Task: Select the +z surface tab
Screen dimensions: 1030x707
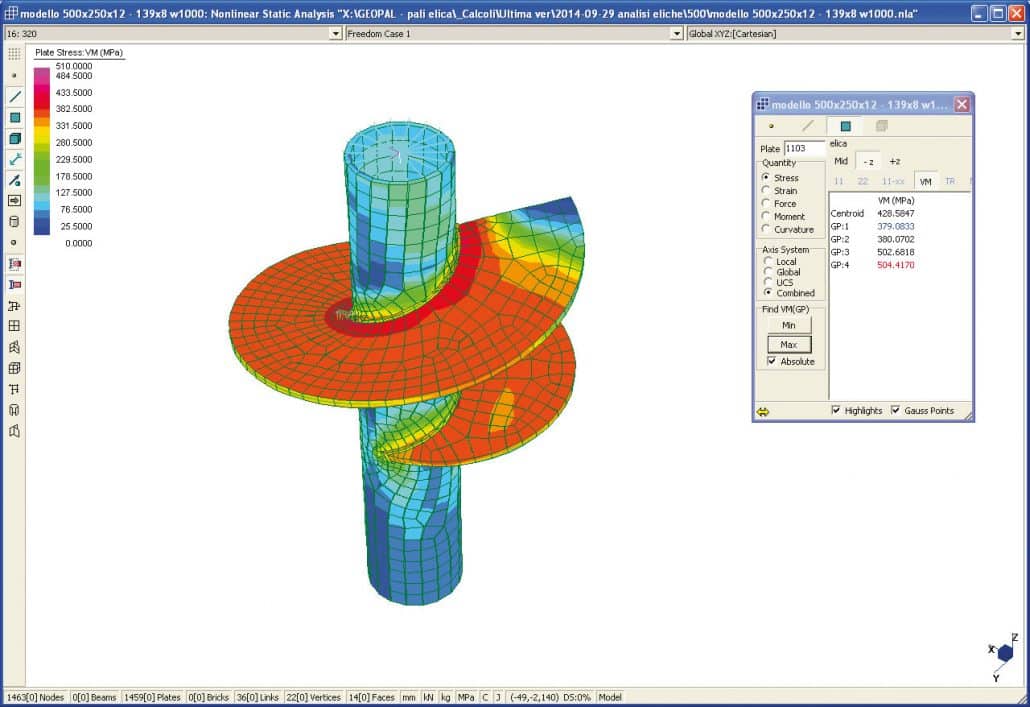Action: click(895, 161)
